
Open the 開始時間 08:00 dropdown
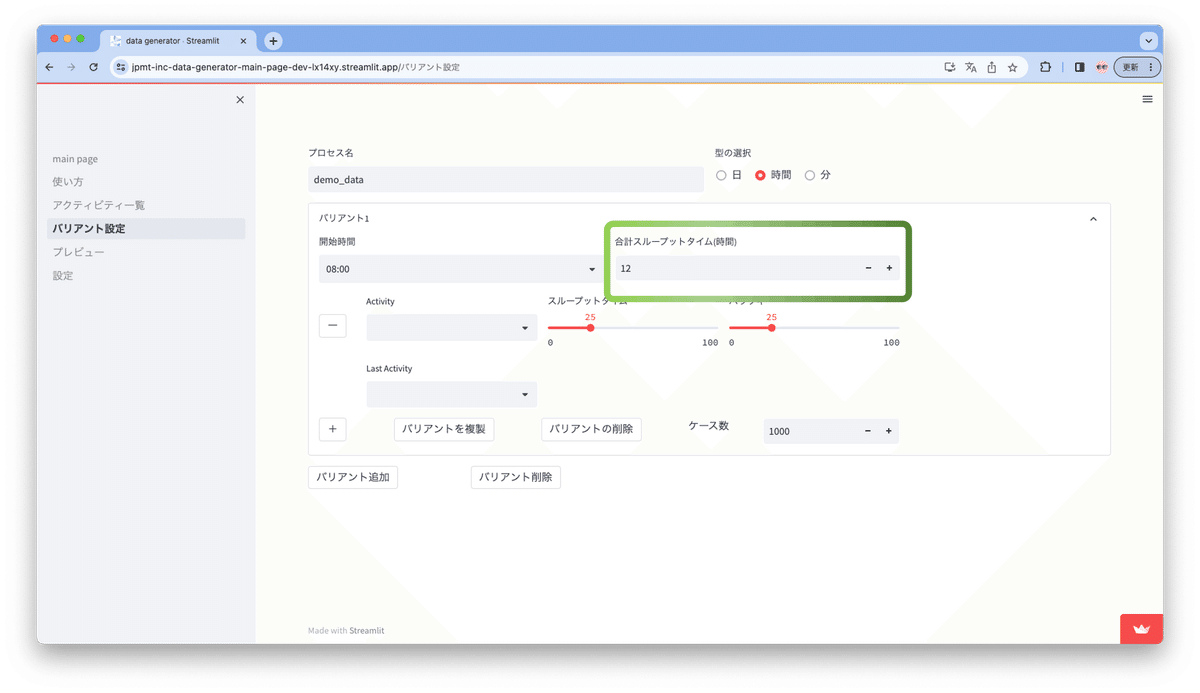tap(460, 269)
